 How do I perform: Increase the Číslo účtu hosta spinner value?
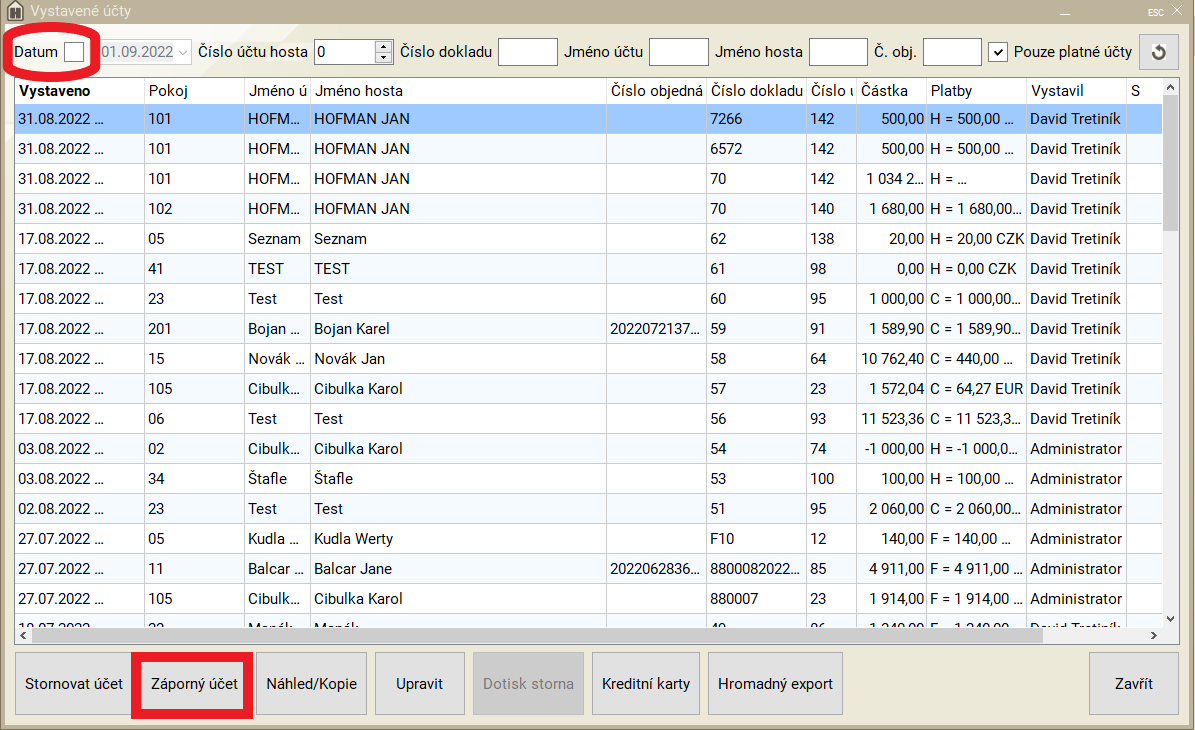pyautogui.click(x=383, y=46)
